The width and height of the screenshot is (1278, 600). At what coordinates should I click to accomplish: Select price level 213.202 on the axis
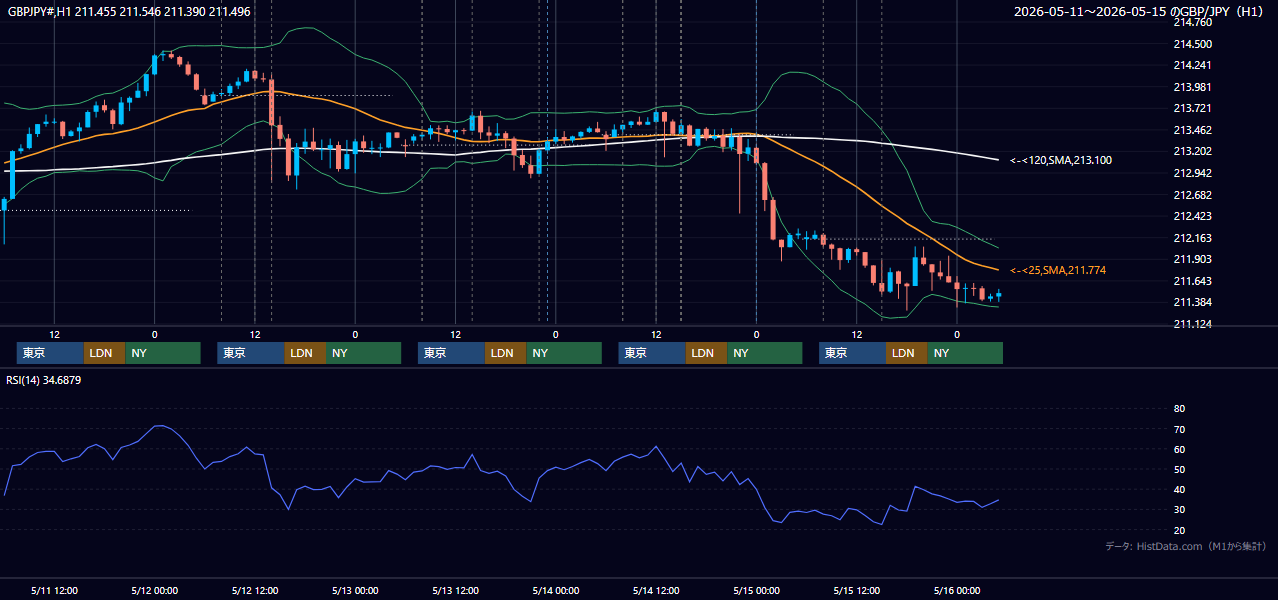pos(1193,152)
